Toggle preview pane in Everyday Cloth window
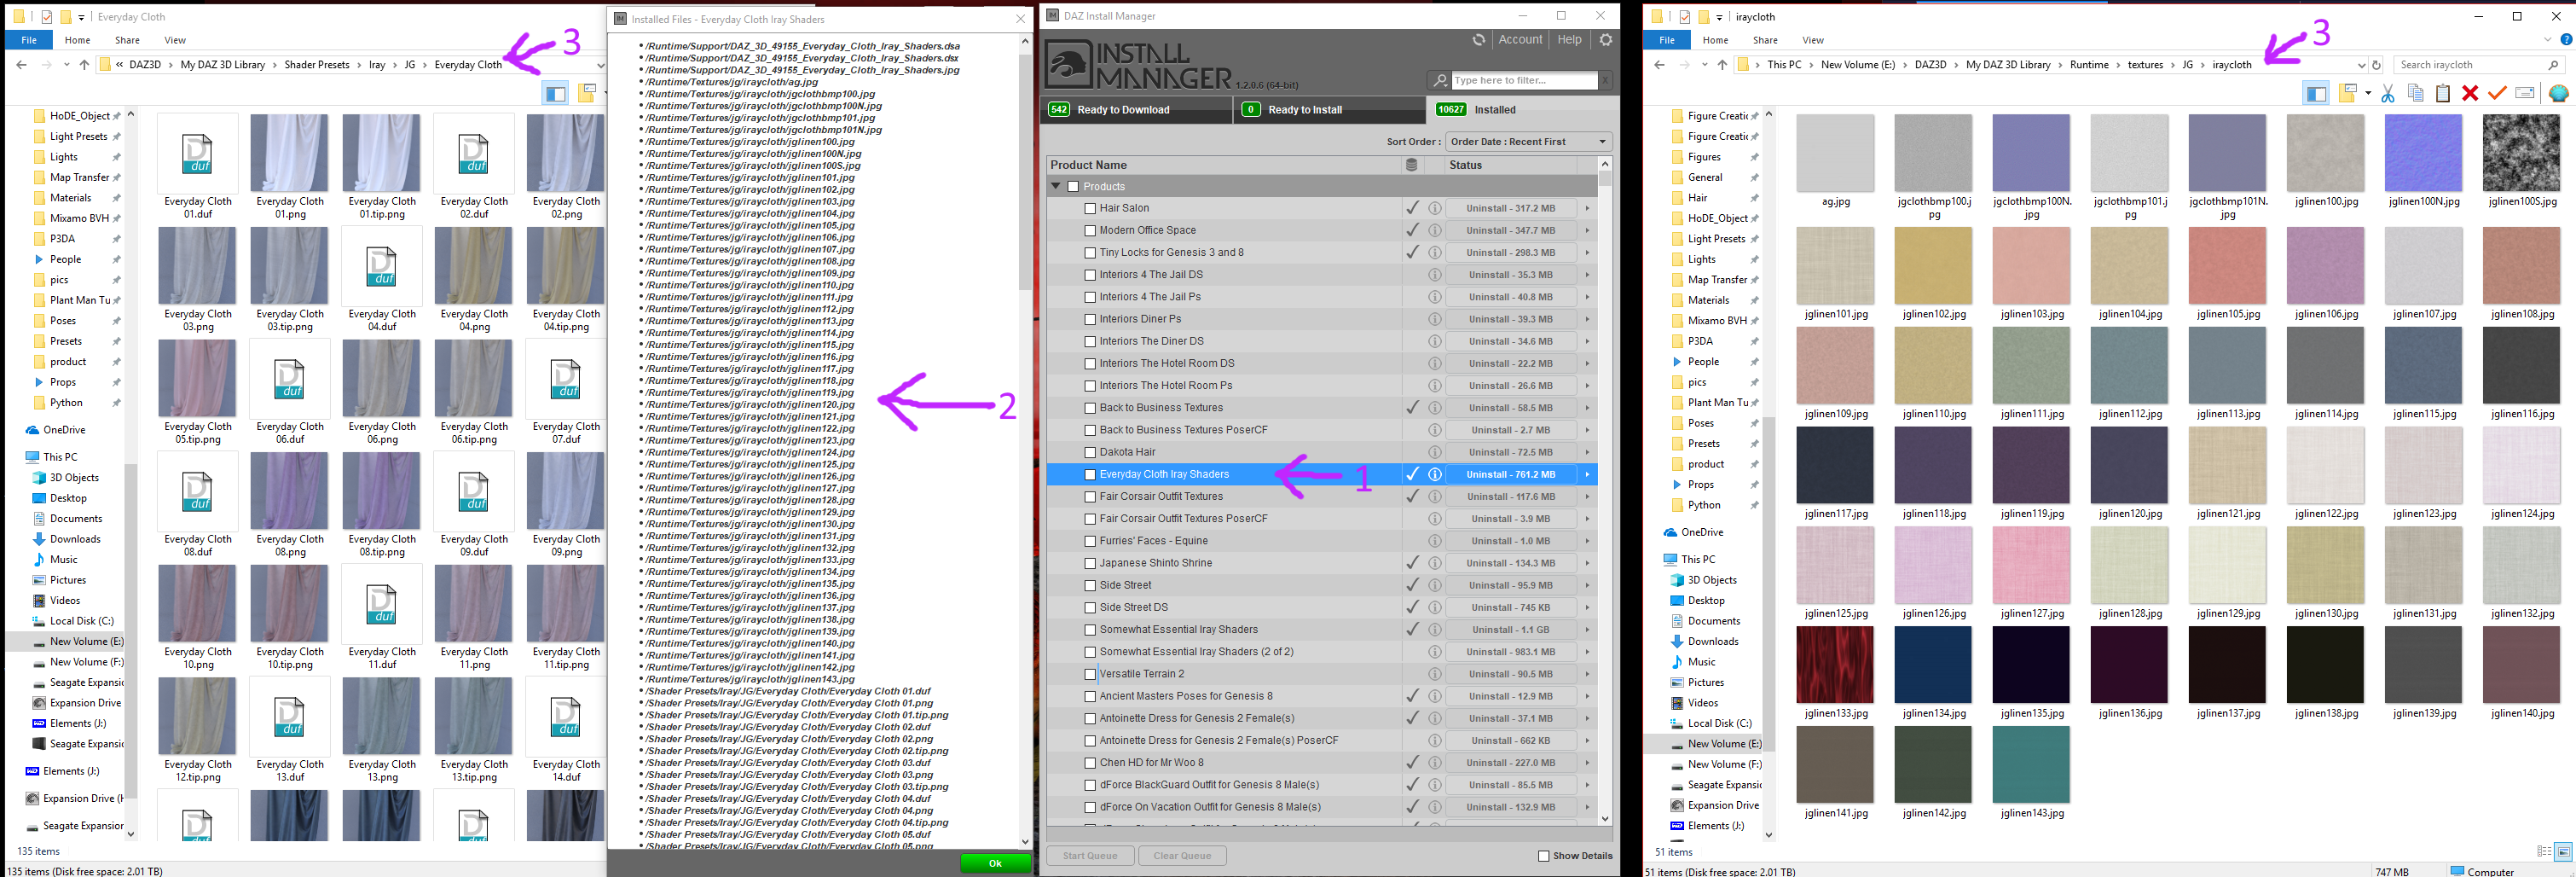Screen dimensions: 2576x877 tap(555, 93)
